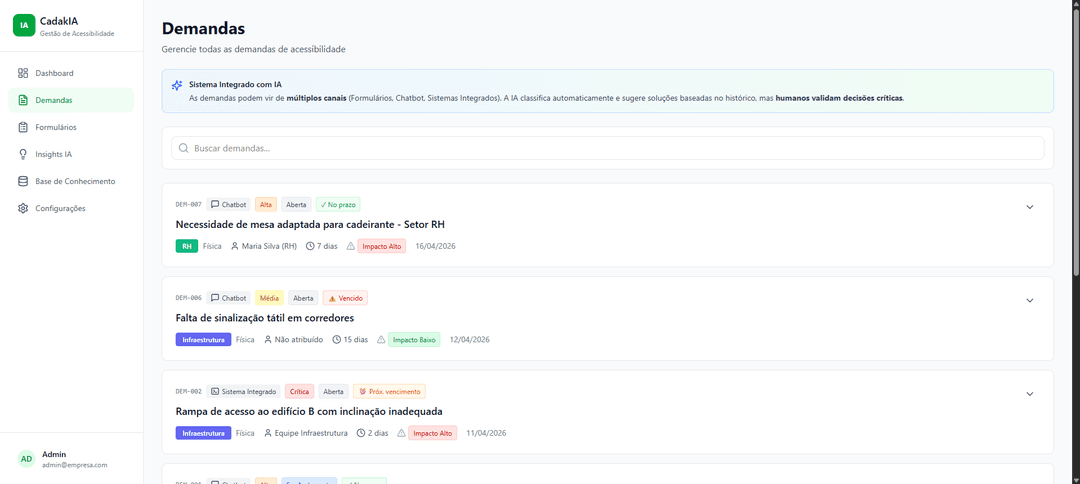This screenshot has width=1080, height=484.
Task: Expand the DEM-007 demand card chevron
Action: pyautogui.click(x=1030, y=207)
